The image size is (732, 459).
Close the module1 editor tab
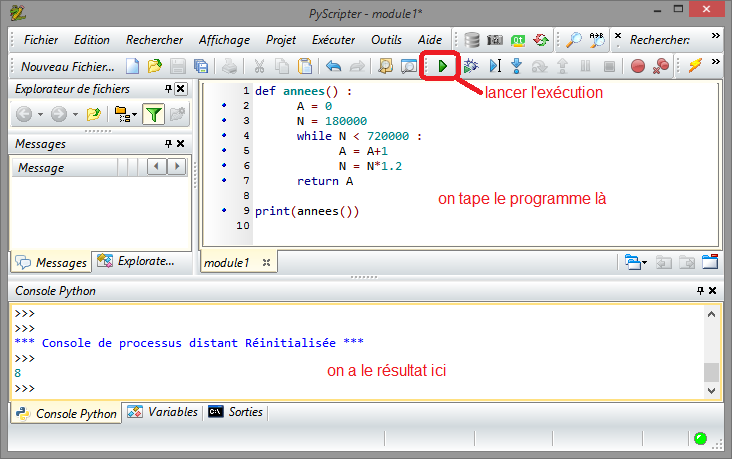(266, 263)
